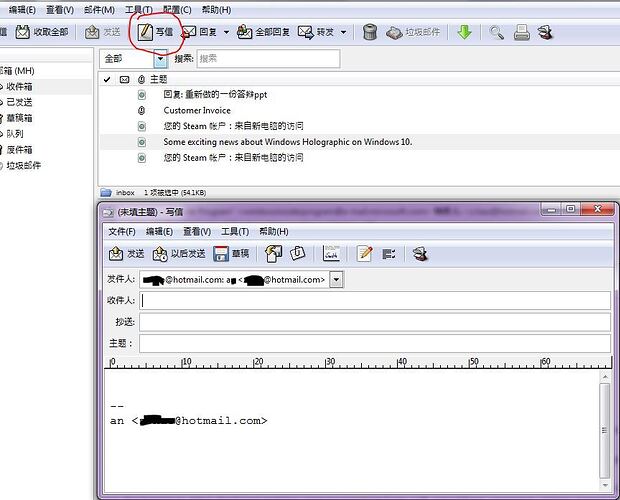Click the scroll down arrow in compose body
The image size is (620, 500).
point(605,485)
